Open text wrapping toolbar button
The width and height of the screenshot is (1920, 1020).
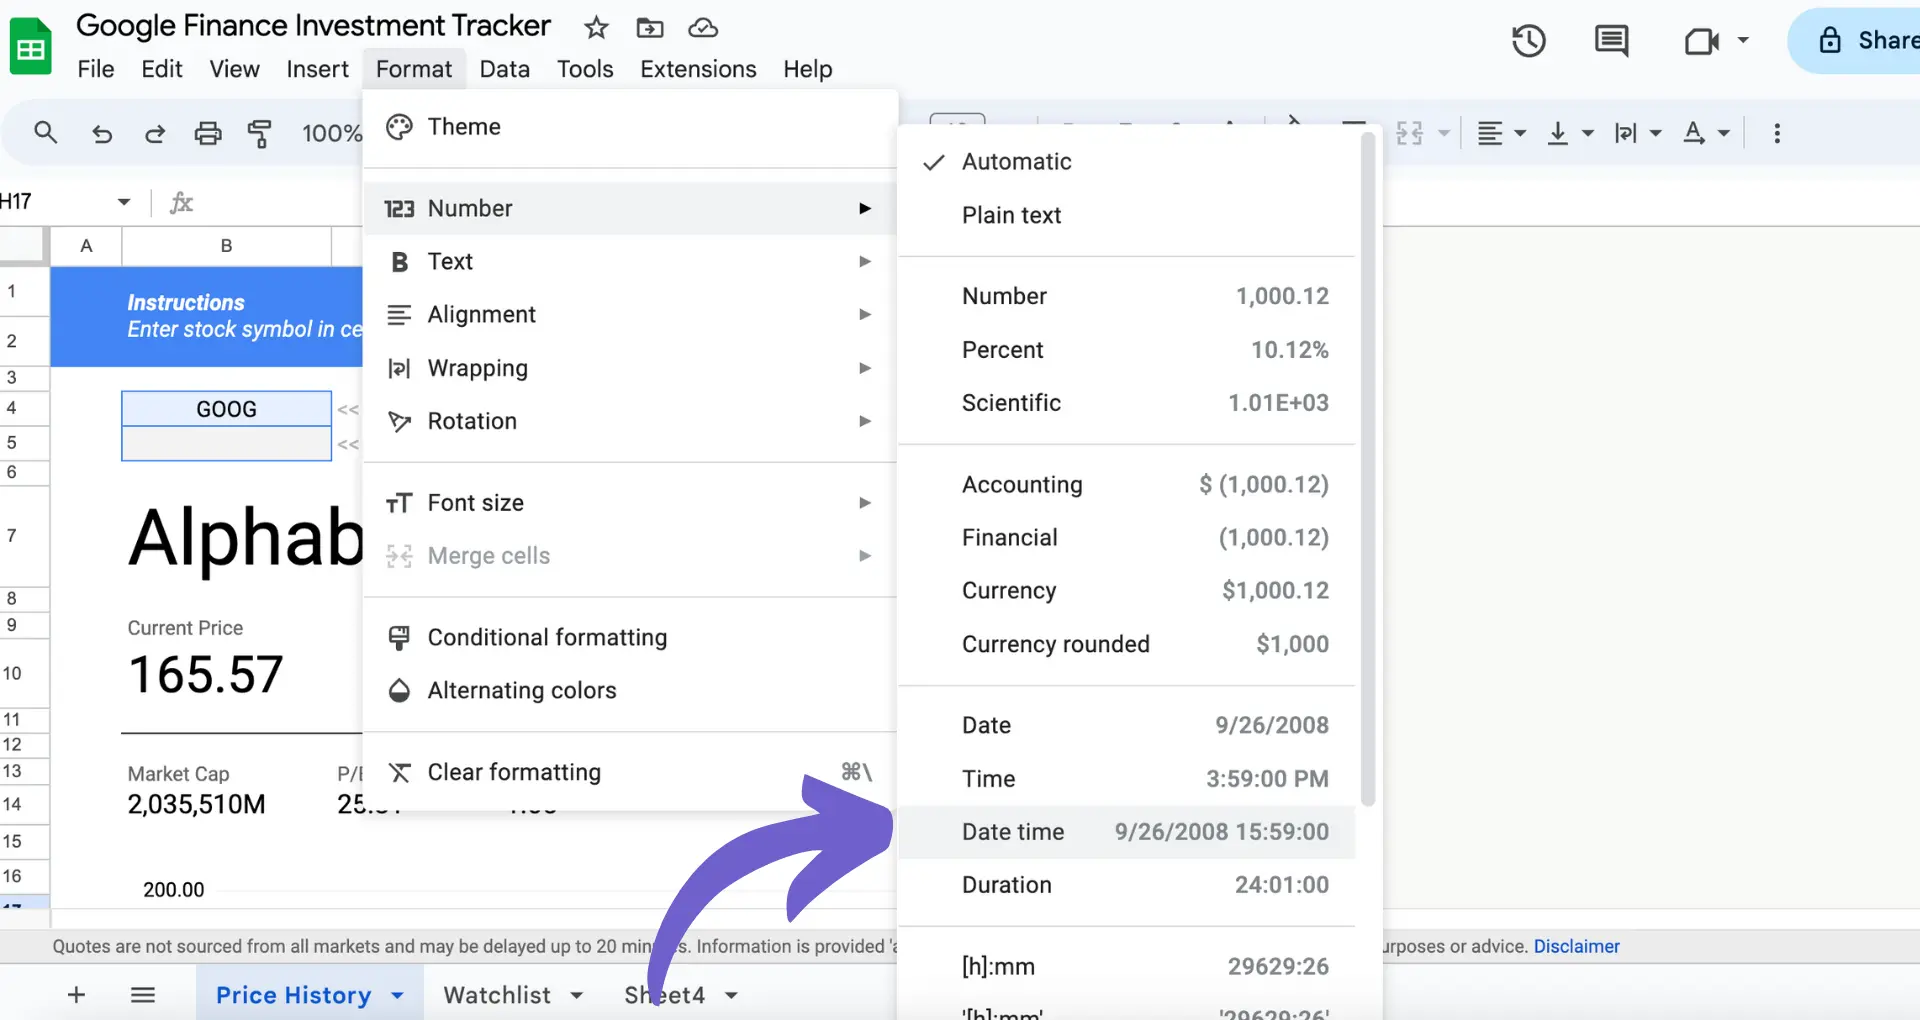pyautogui.click(x=1637, y=133)
